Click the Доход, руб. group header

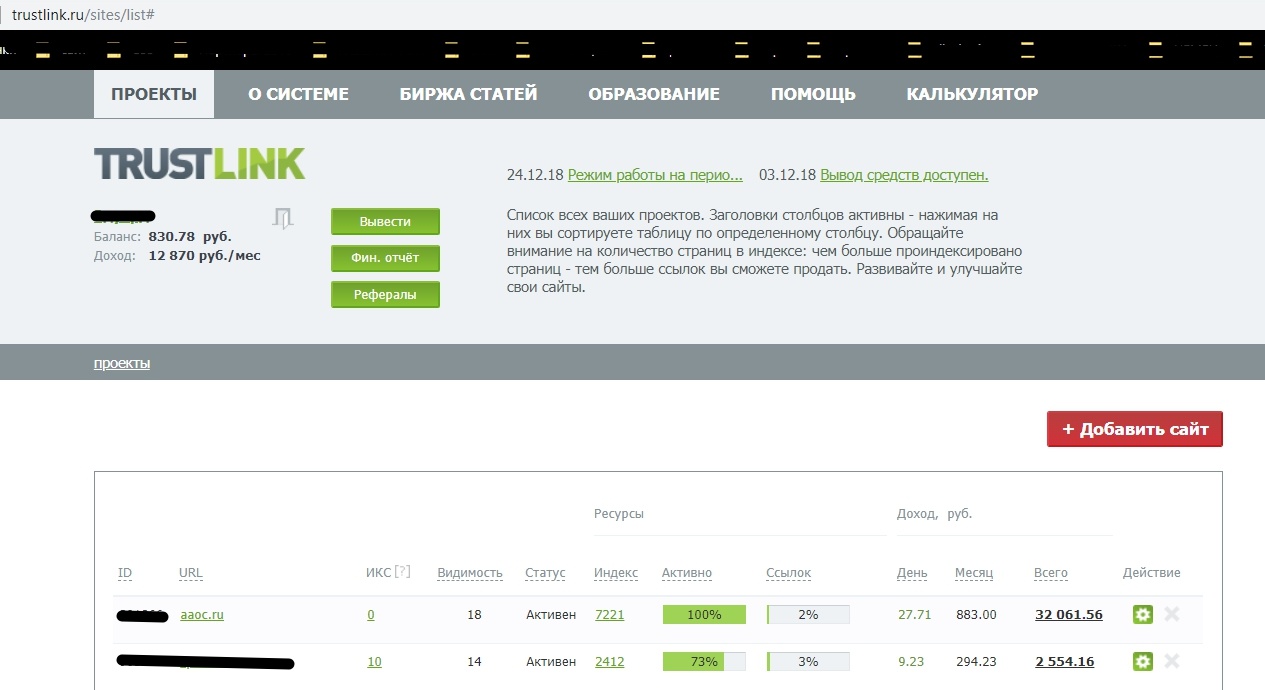934,513
